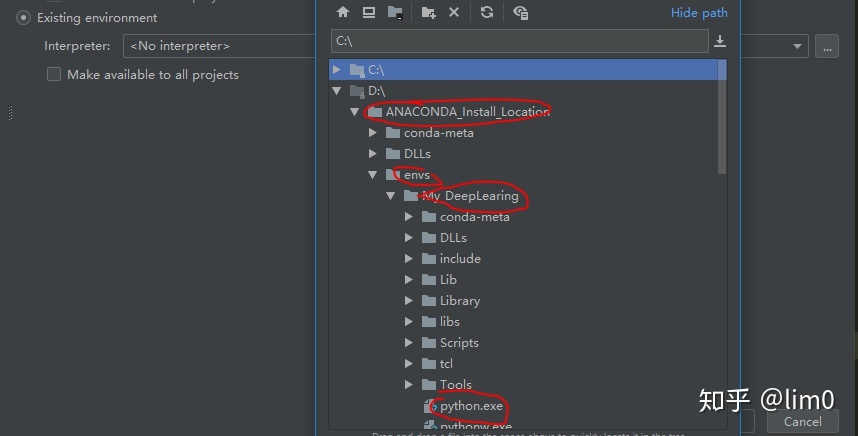Select the top-level conda-meta folder
The width and height of the screenshot is (858, 436).
pos(439,132)
